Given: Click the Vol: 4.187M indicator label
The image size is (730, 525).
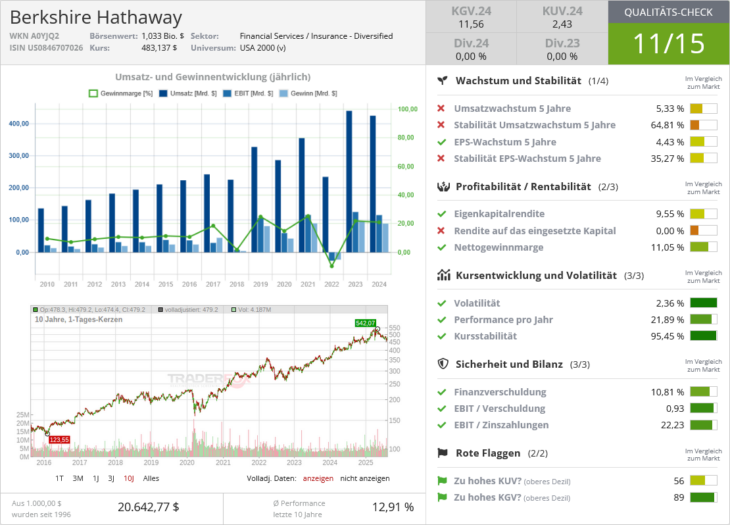Looking at the screenshot, I should point(251,310).
